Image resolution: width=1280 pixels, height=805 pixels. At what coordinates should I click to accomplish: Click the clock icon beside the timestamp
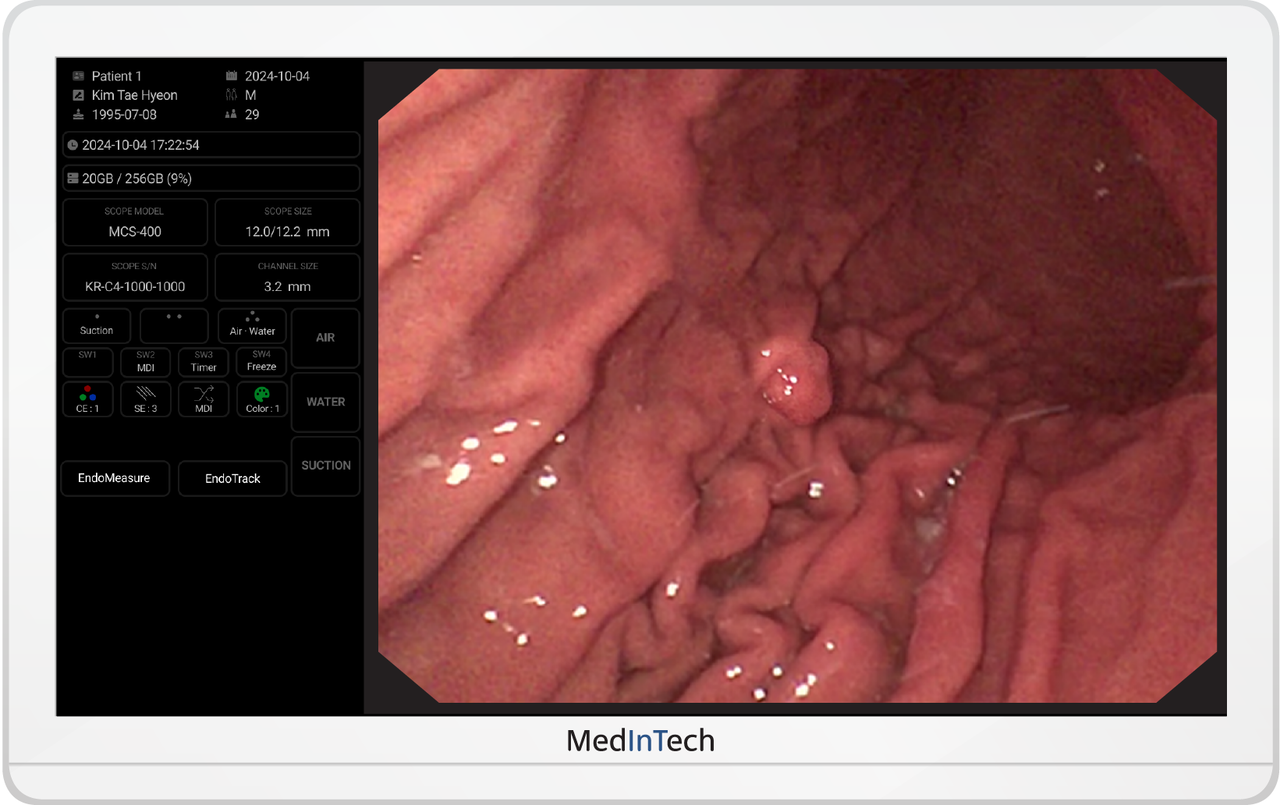click(x=72, y=145)
